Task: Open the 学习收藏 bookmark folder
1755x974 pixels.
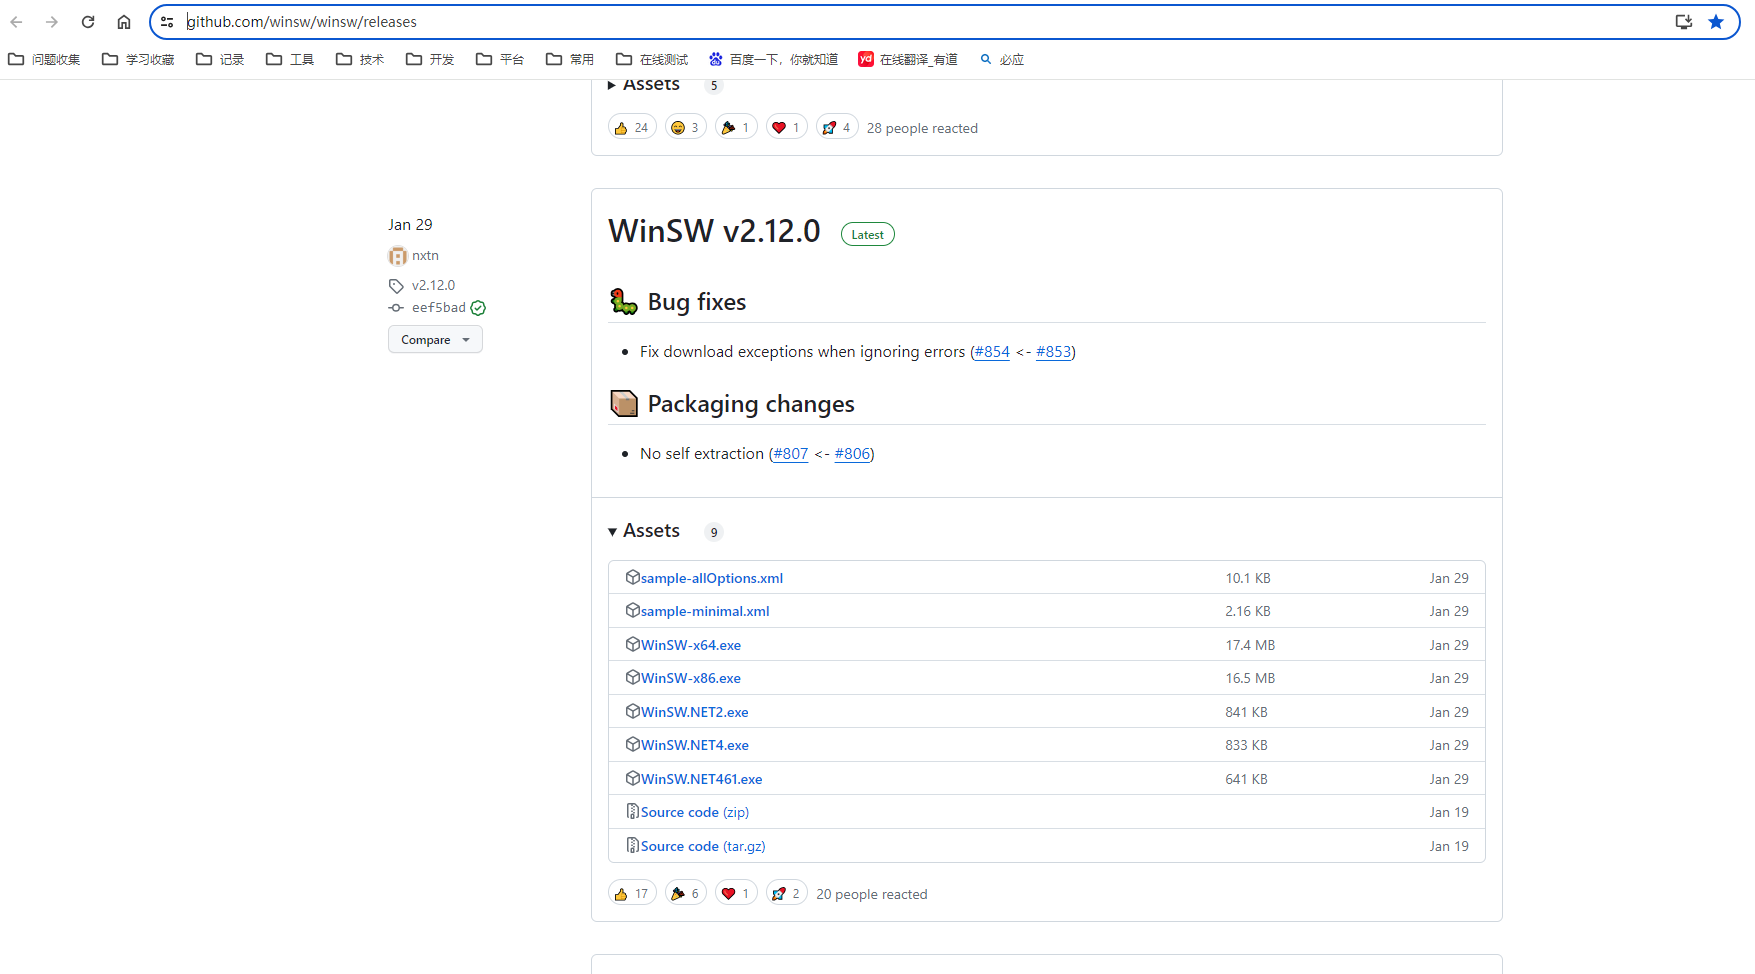Action: click(x=138, y=60)
